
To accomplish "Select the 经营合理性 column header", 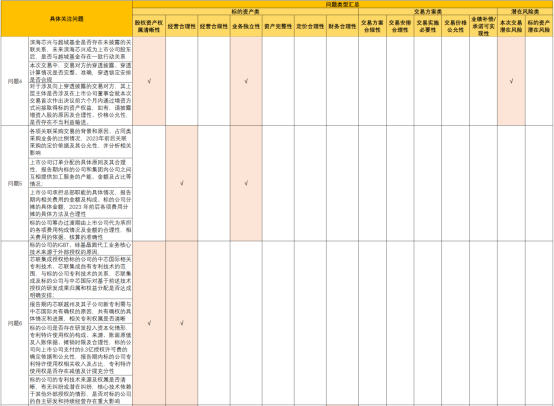I will (182, 26).
